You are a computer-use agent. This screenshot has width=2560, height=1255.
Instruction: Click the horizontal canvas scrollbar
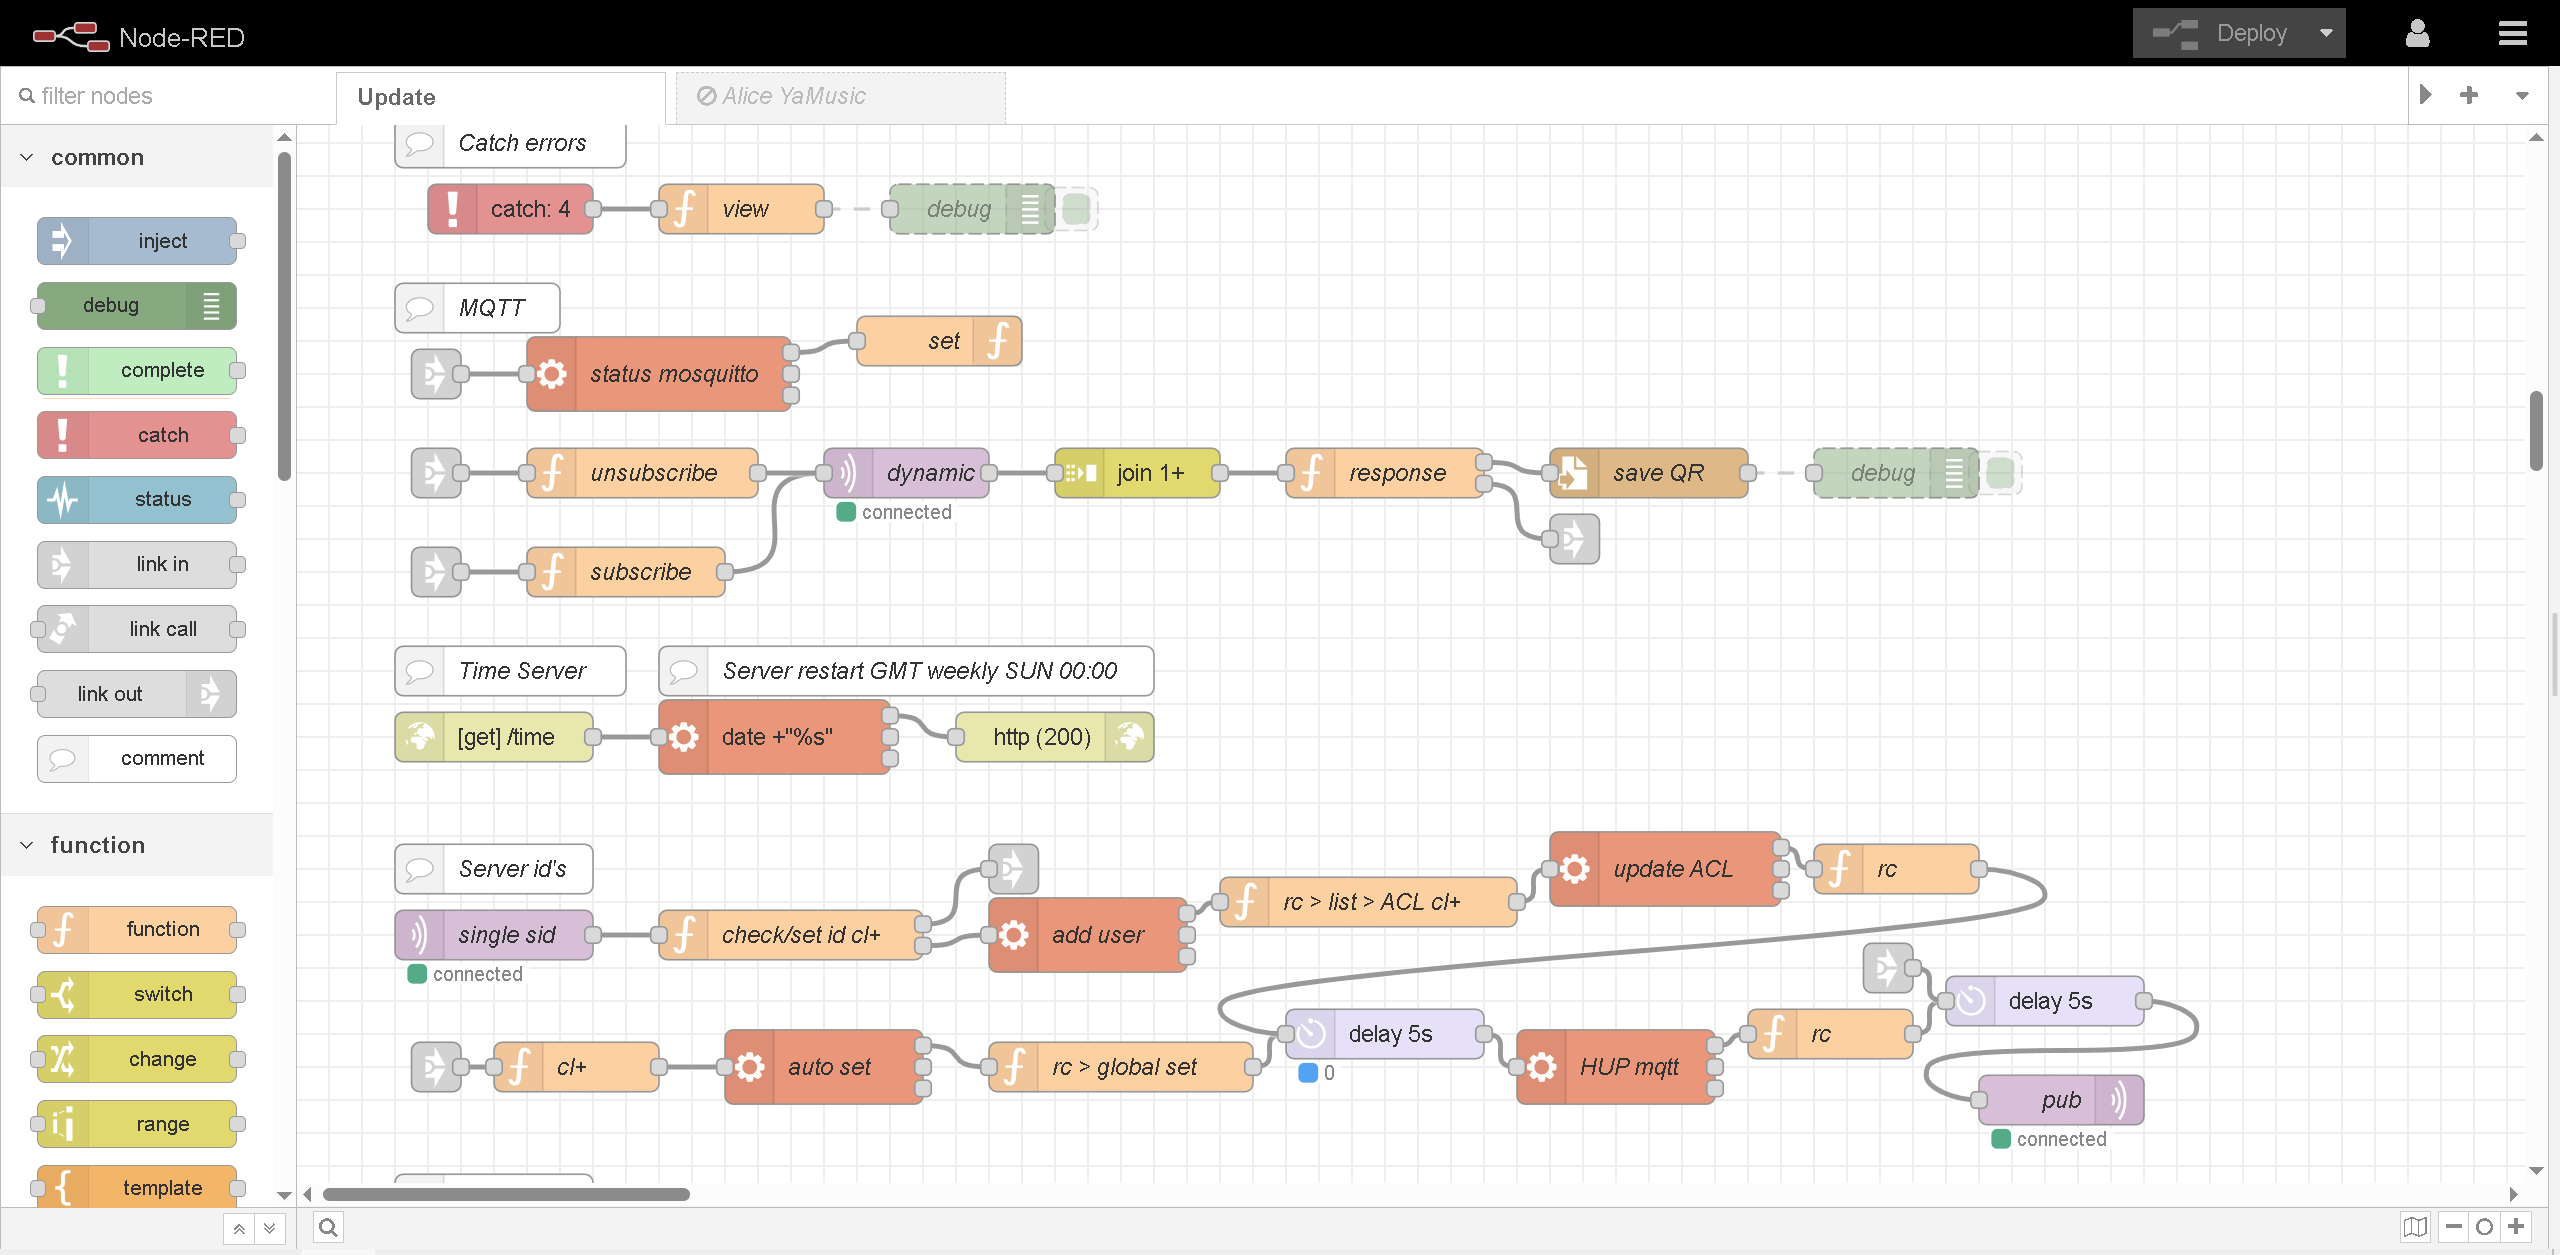506,1194
